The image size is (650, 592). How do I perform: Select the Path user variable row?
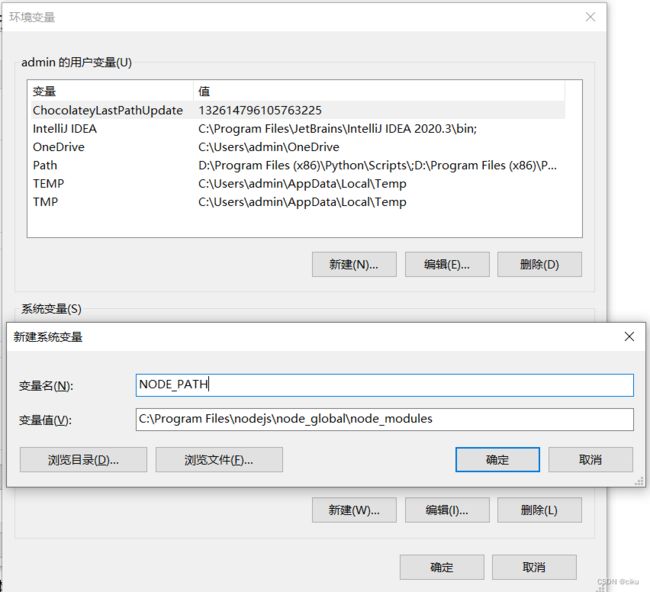click(x=298, y=165)
